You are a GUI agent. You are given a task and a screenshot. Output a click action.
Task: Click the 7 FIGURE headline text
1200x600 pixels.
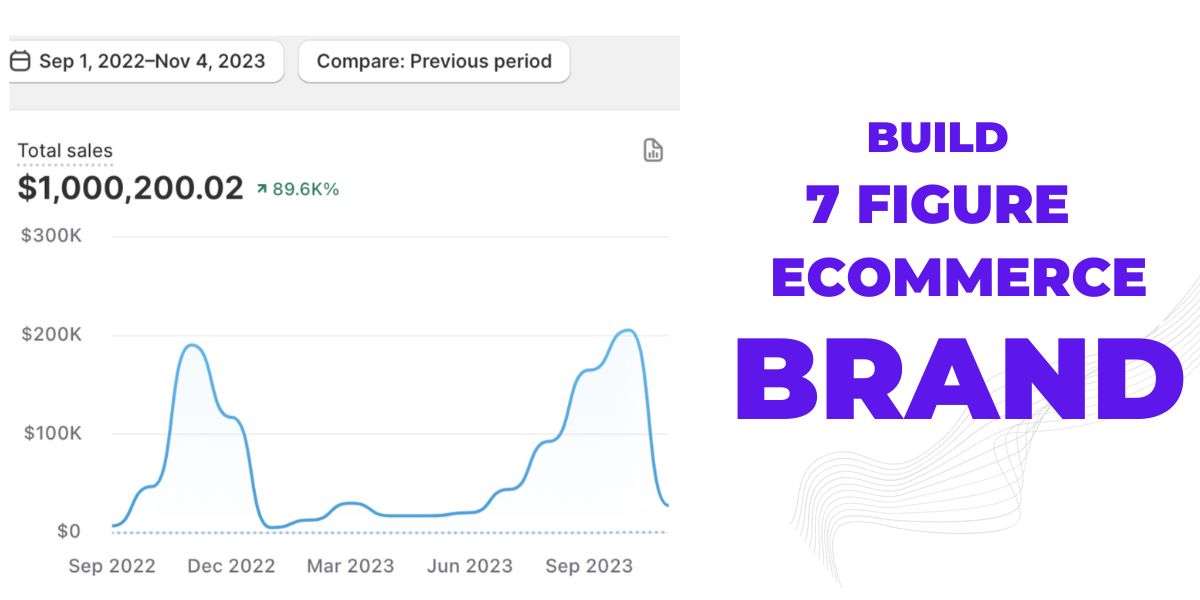(x=938, y=206)
